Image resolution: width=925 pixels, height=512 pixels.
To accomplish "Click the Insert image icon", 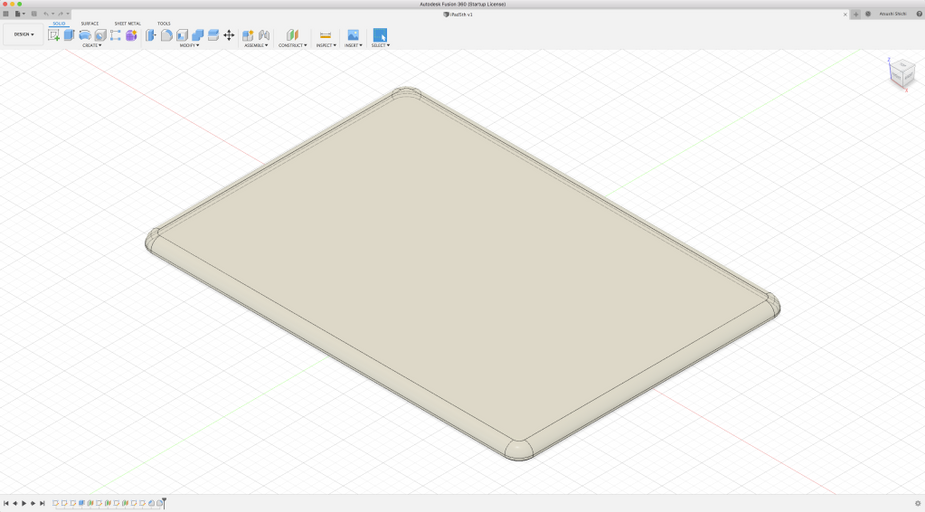I will 353,35.
